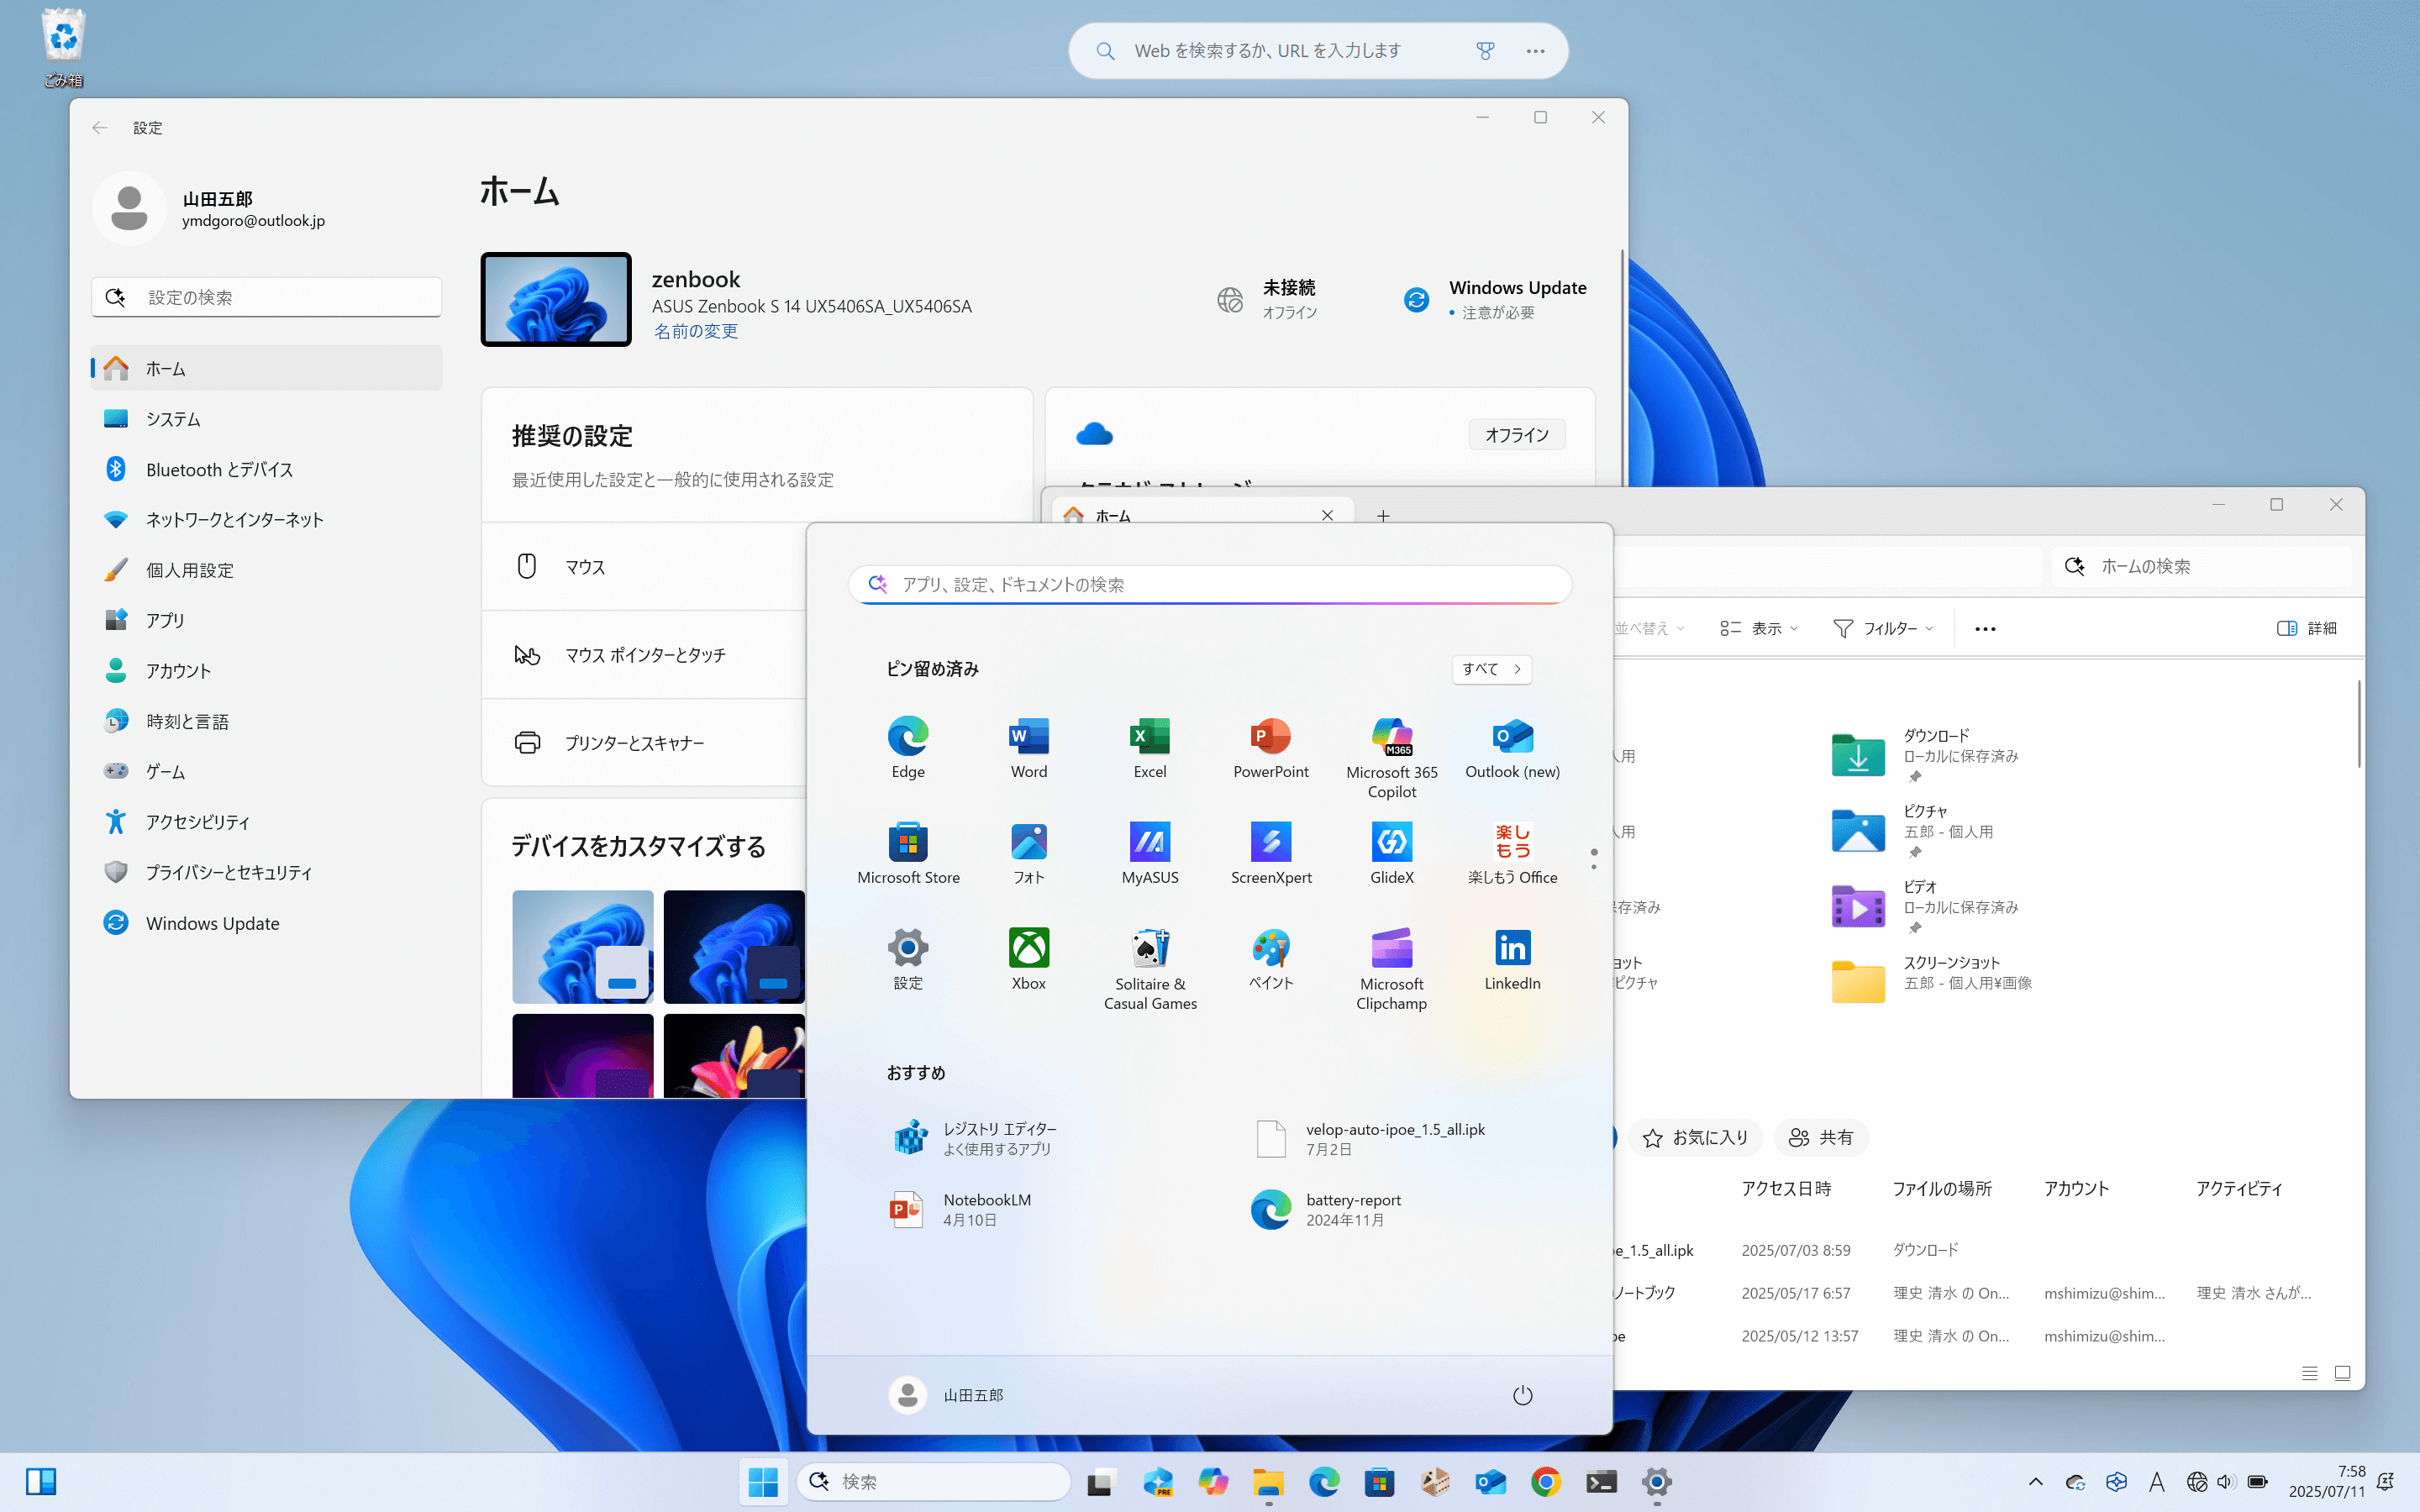Open Microsoft Clipchamp

(1392, 969)
